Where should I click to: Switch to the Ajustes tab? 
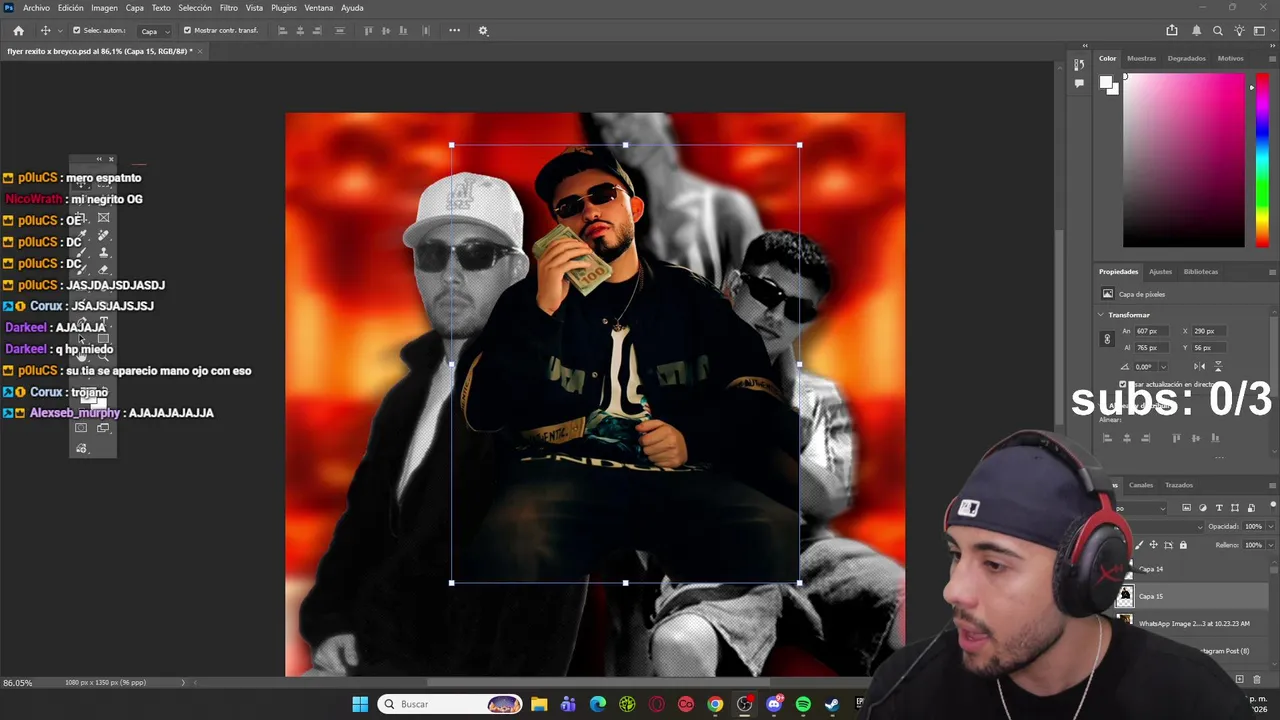pos(1160,272)
